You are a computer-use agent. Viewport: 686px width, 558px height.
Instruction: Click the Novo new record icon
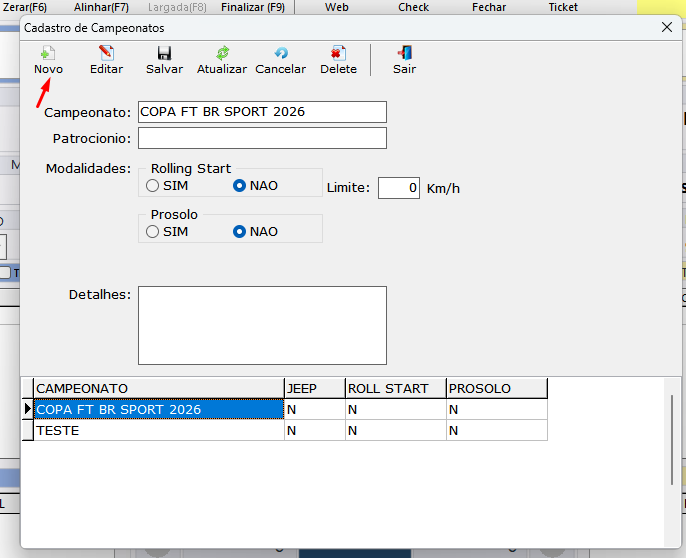tap(48, 53)
